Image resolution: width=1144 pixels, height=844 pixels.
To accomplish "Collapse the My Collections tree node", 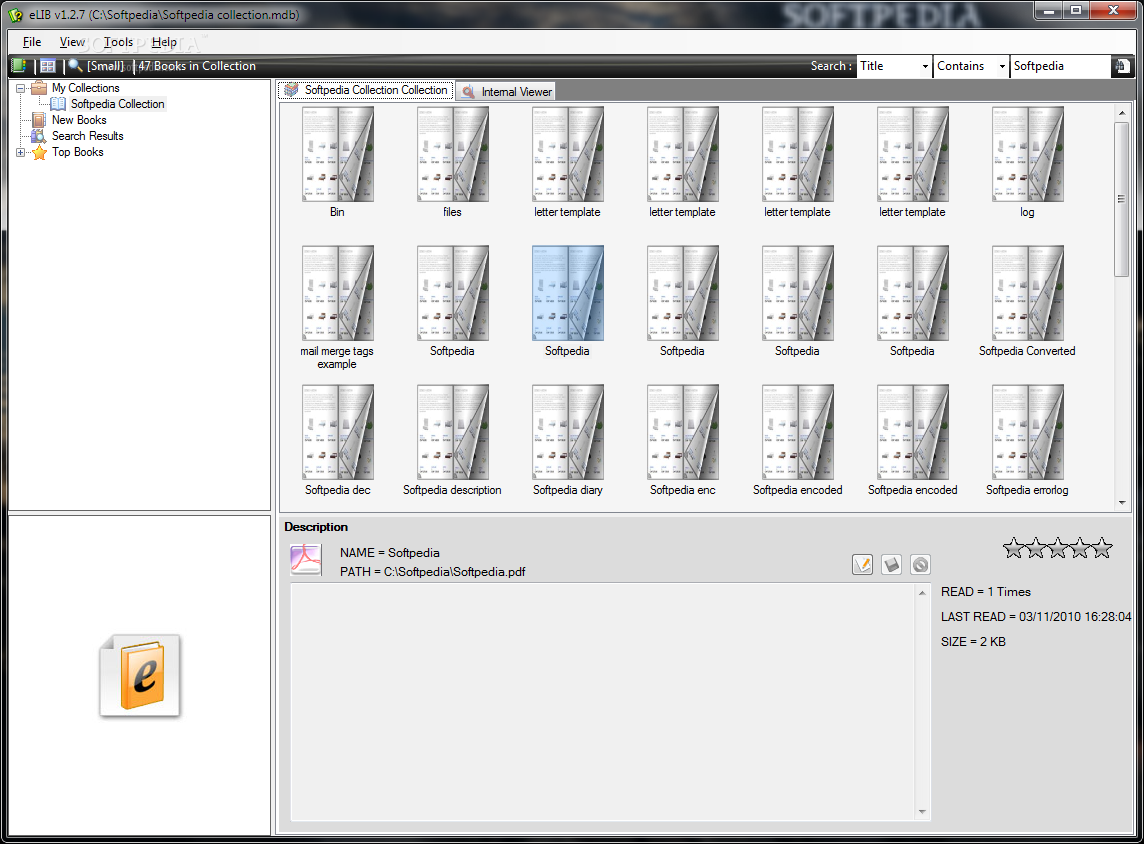I will tap(20, 88).
